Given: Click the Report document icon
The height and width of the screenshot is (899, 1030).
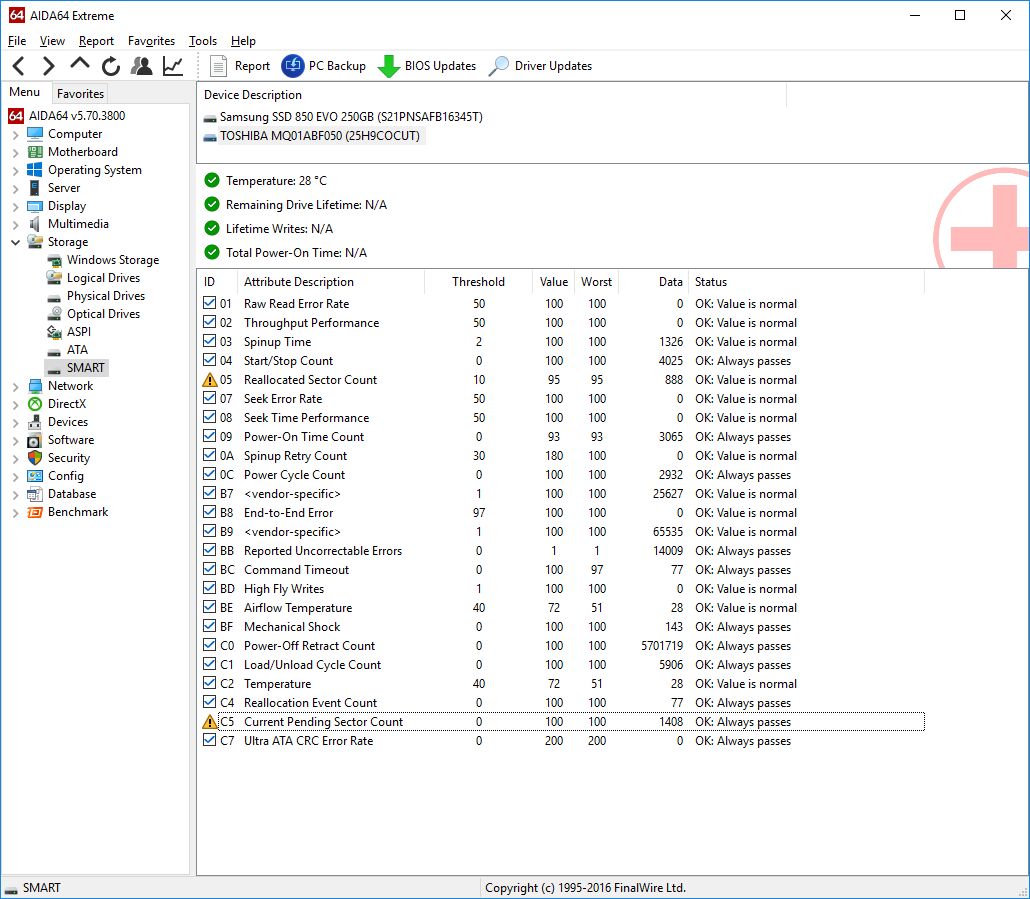Looking at the screenshot, I should click(218, 66).
